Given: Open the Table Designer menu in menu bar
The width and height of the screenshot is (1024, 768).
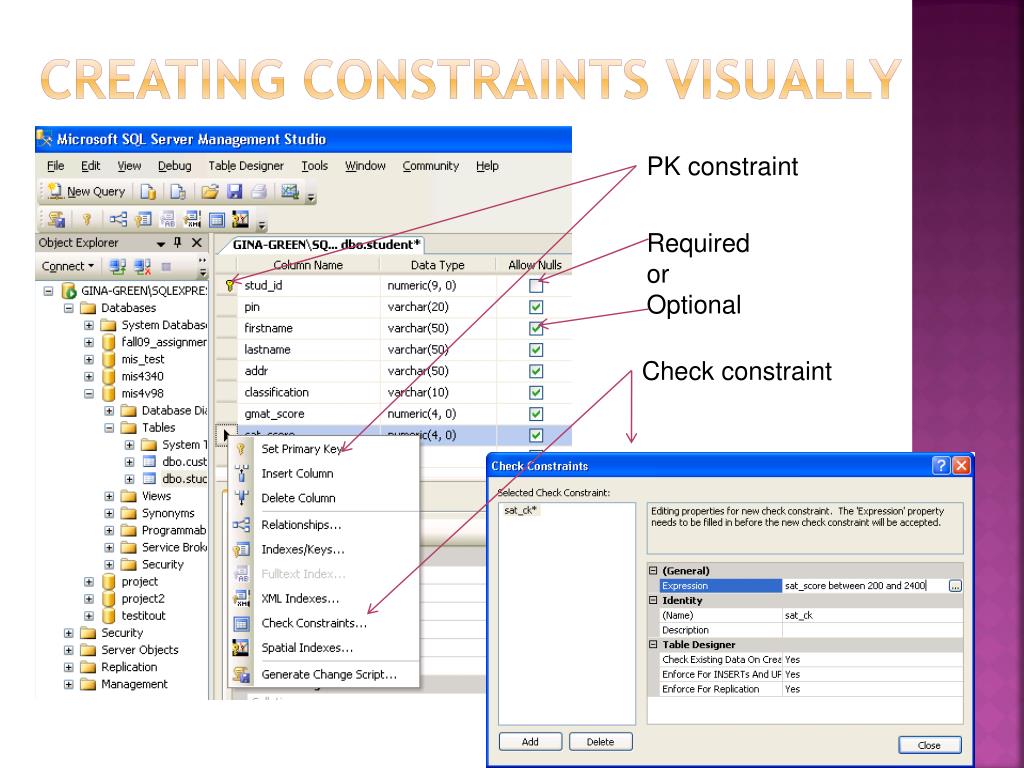Looking at the screenshot, I should [x=246, y=166].
